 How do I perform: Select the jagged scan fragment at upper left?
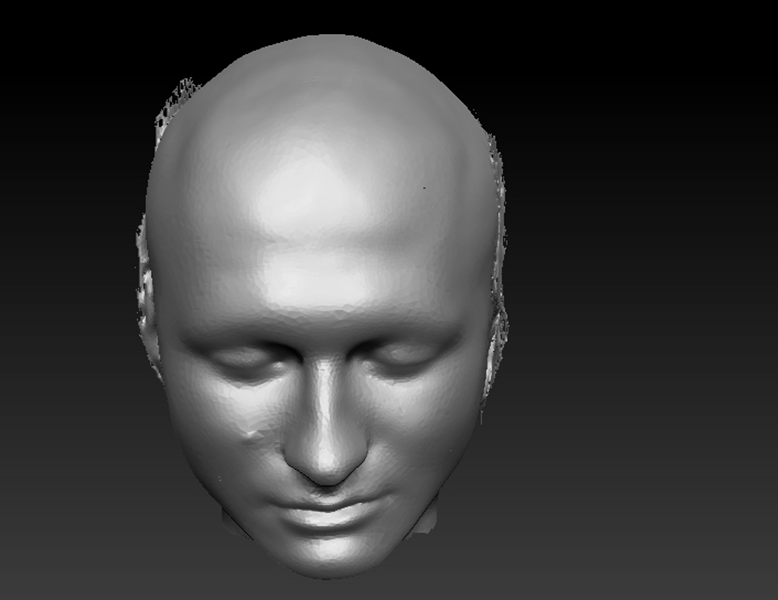coord(175,105)
